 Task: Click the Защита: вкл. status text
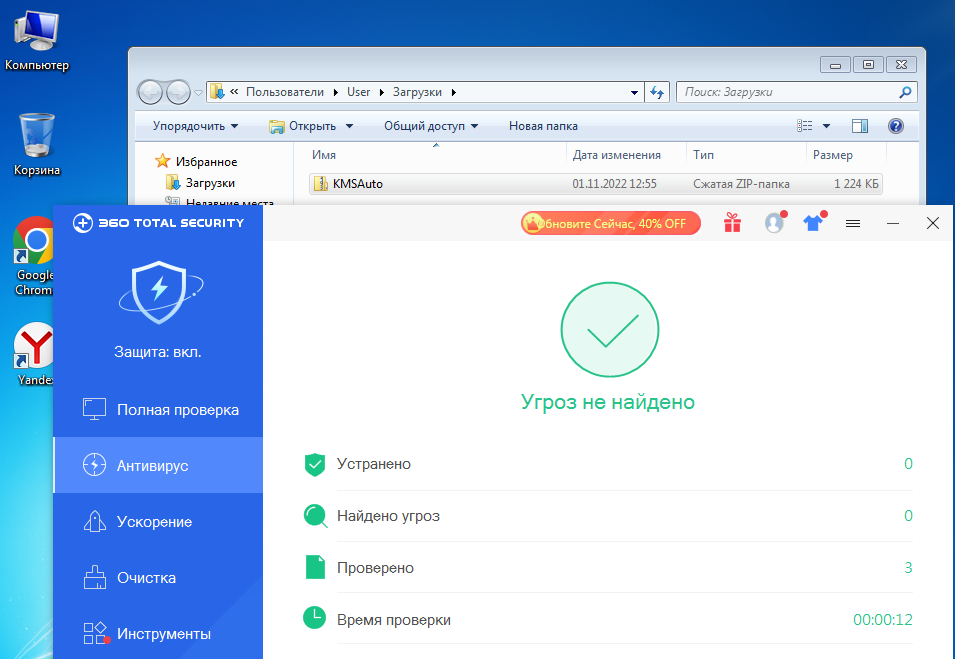[x=158, y=352]
